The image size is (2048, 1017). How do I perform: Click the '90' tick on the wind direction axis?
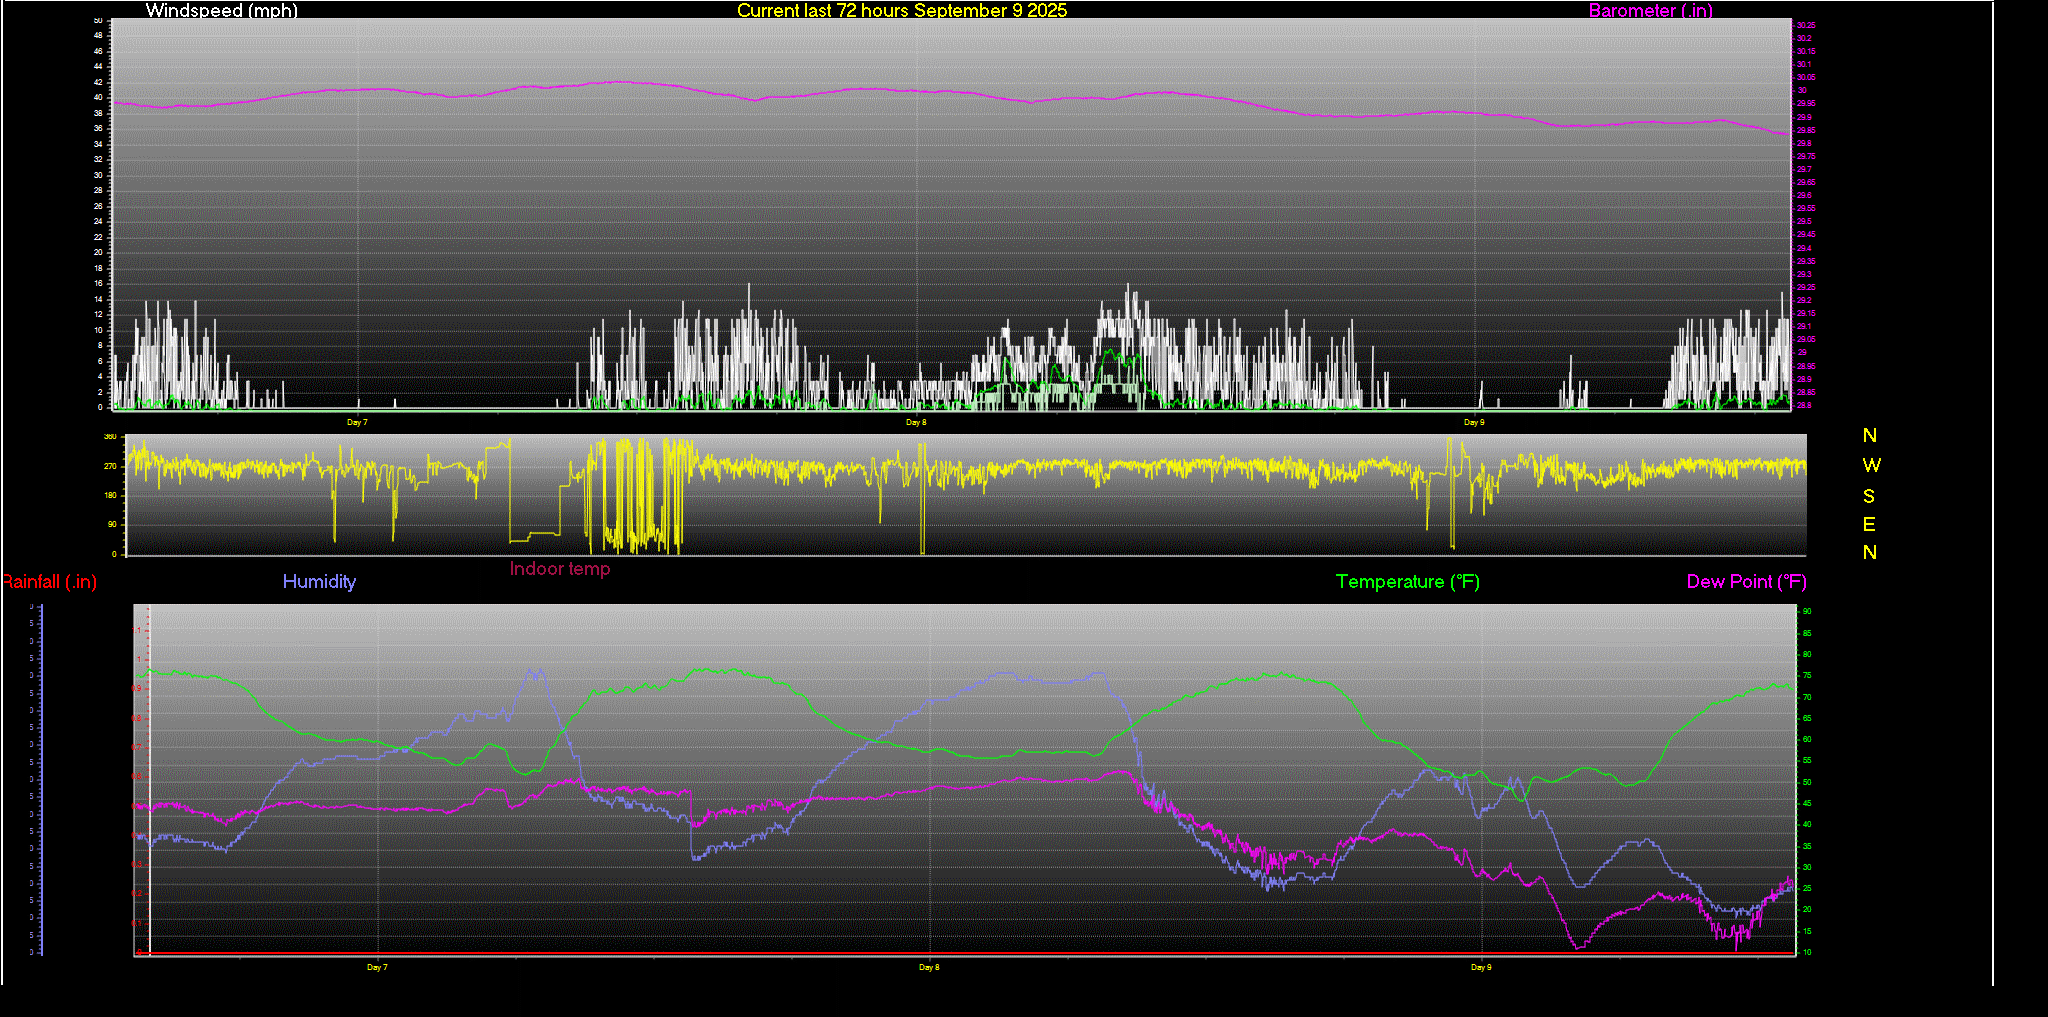point(112,524)
